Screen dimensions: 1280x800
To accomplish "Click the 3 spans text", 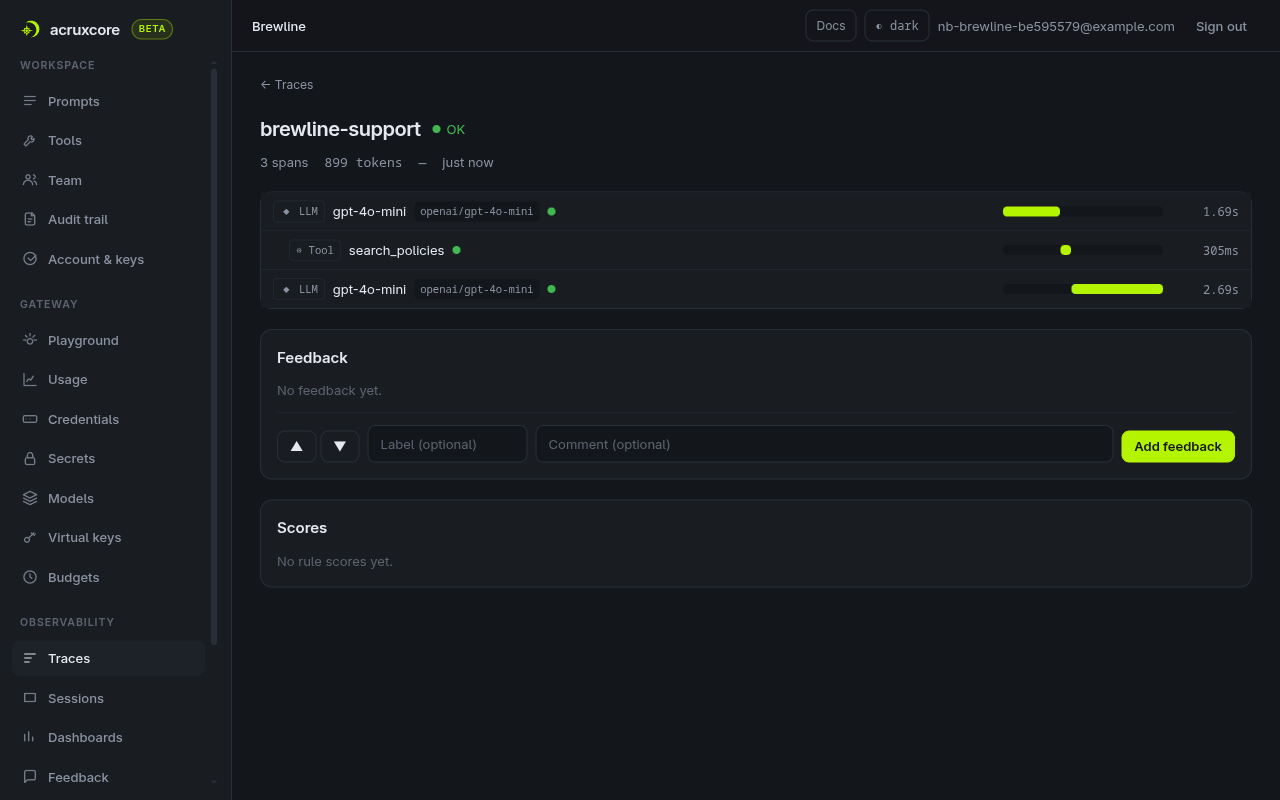I will click(x=284, y=162).
